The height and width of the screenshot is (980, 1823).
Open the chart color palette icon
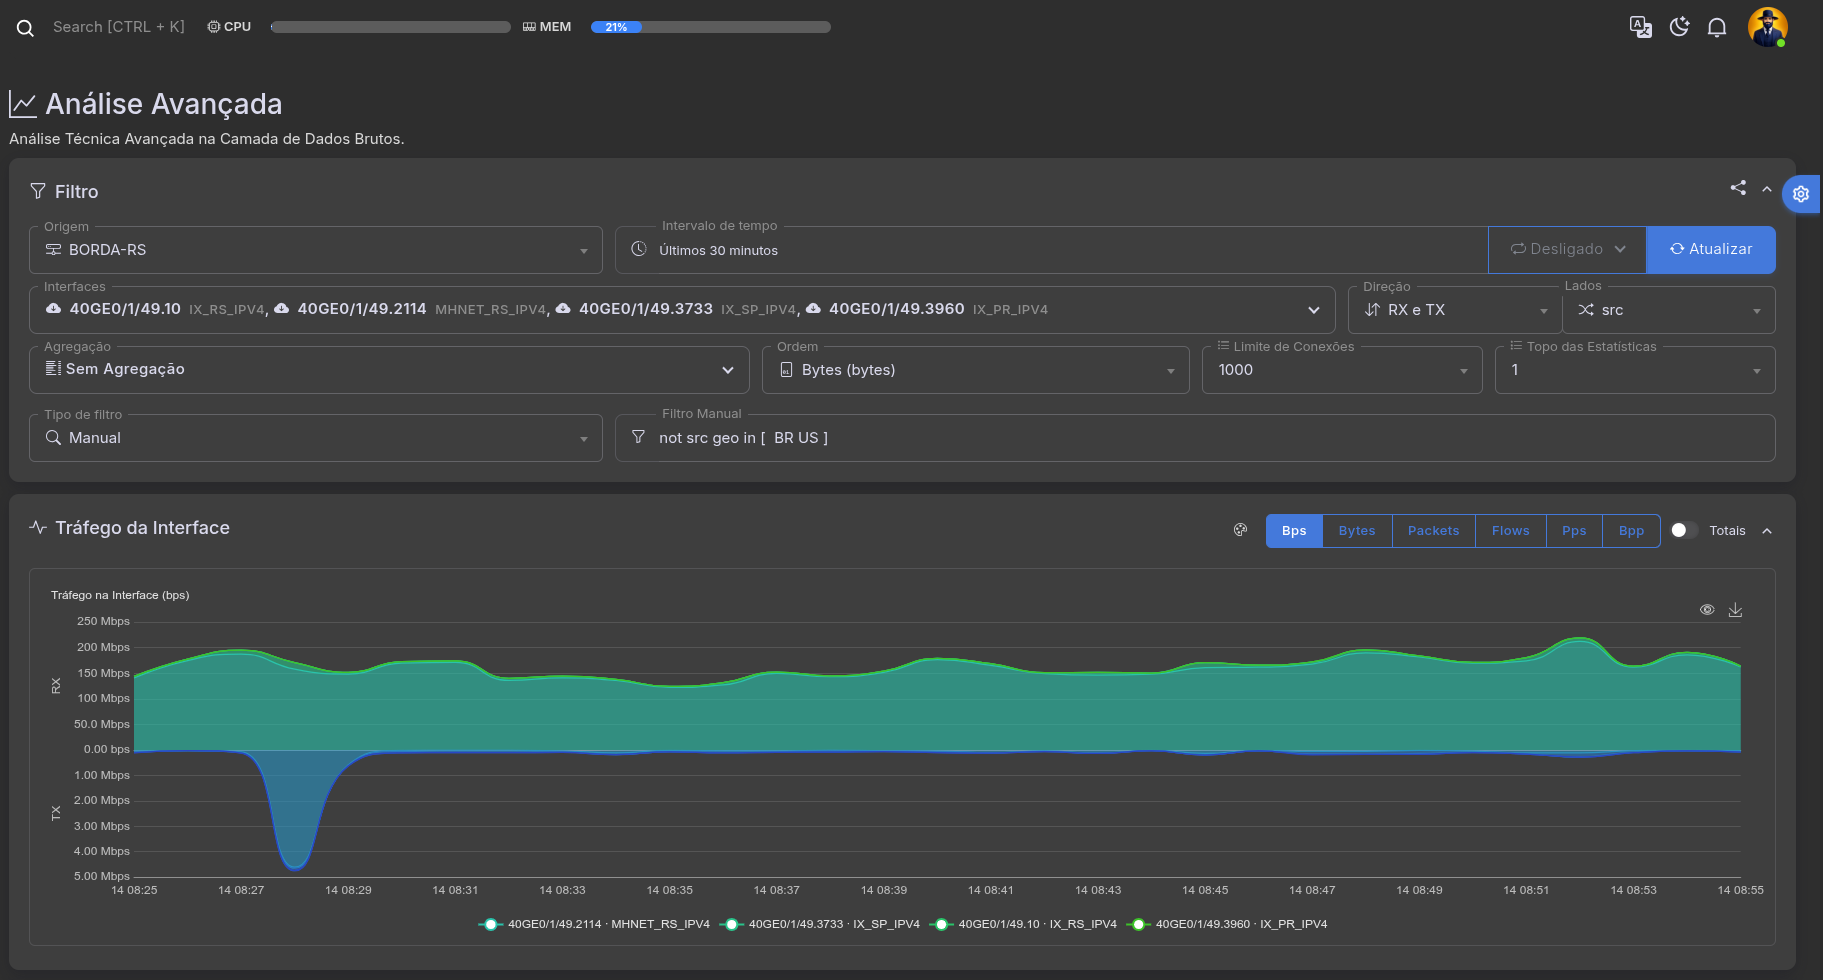point(1240,530)
